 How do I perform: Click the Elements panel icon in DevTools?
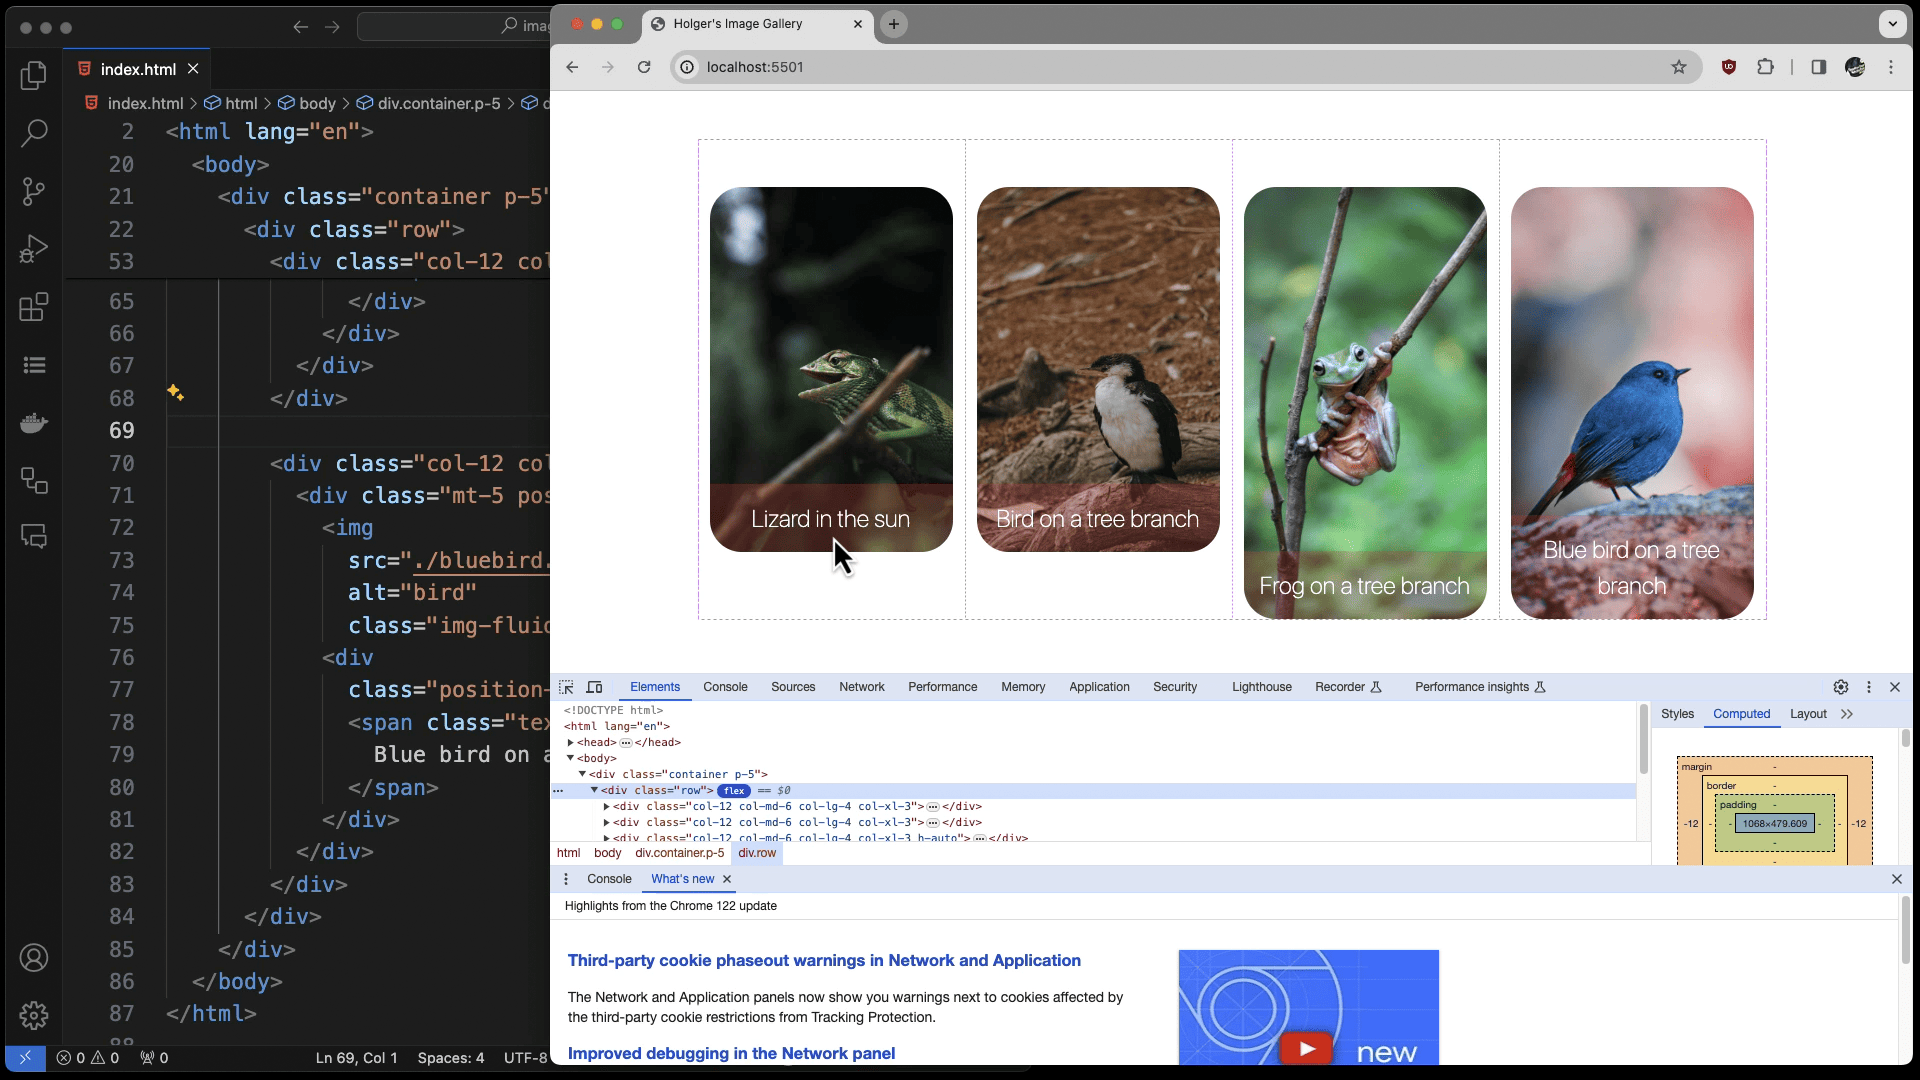tap(655, 686)
